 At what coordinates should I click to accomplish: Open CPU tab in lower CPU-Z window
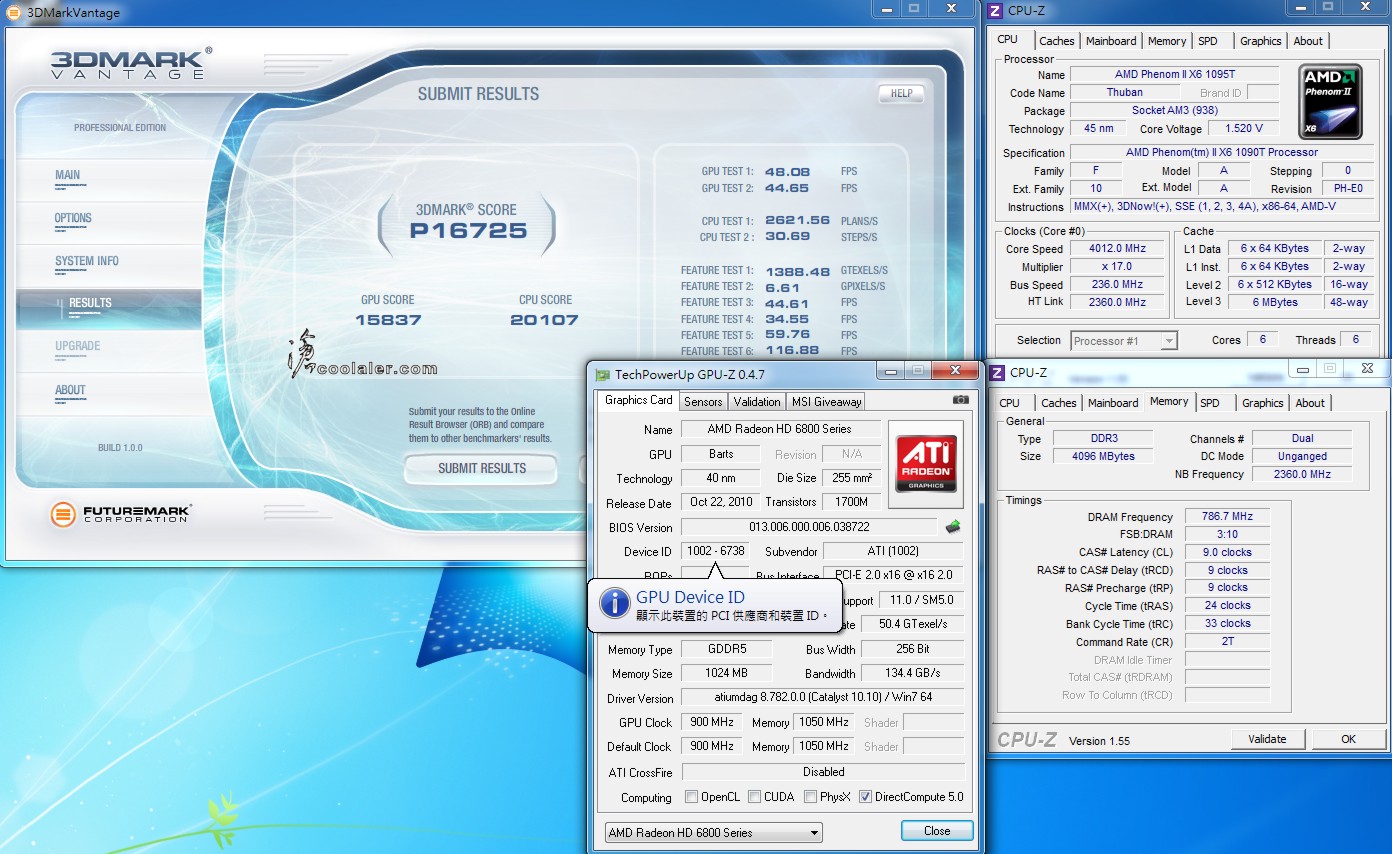1010,403
